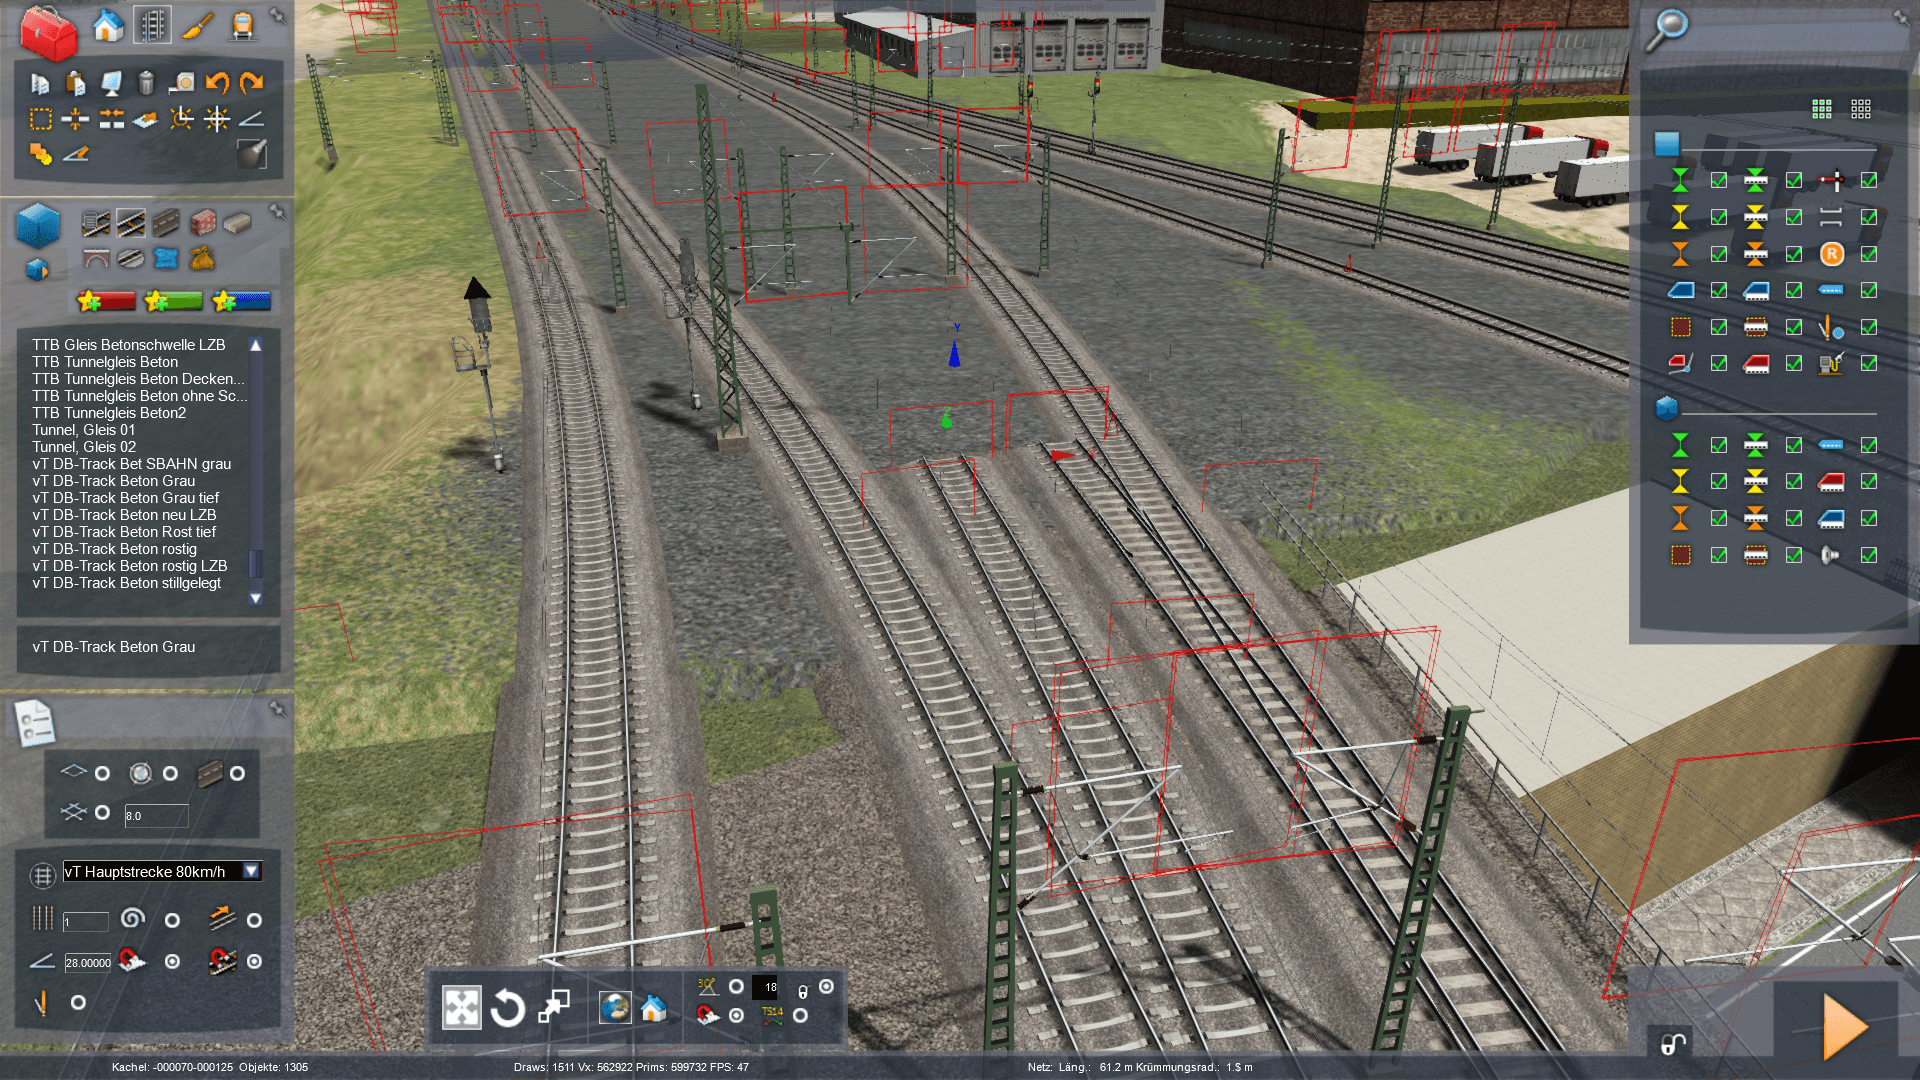Image resolution: width=1920 pixels, height=1080 pixels.
Task: Select vT DB-Track Beton rostig LZB
Action: point(130,566)
